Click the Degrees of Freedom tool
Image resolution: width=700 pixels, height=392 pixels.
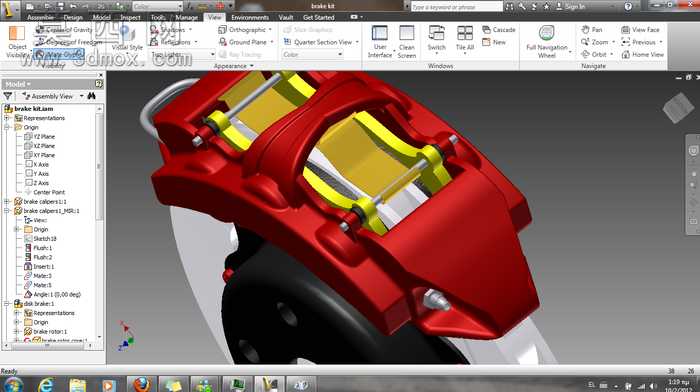[68, 42]
